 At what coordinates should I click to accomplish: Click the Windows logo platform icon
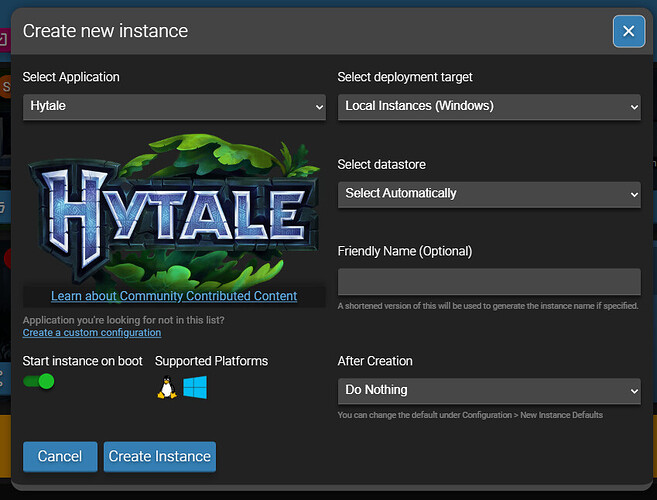point(194,388)
